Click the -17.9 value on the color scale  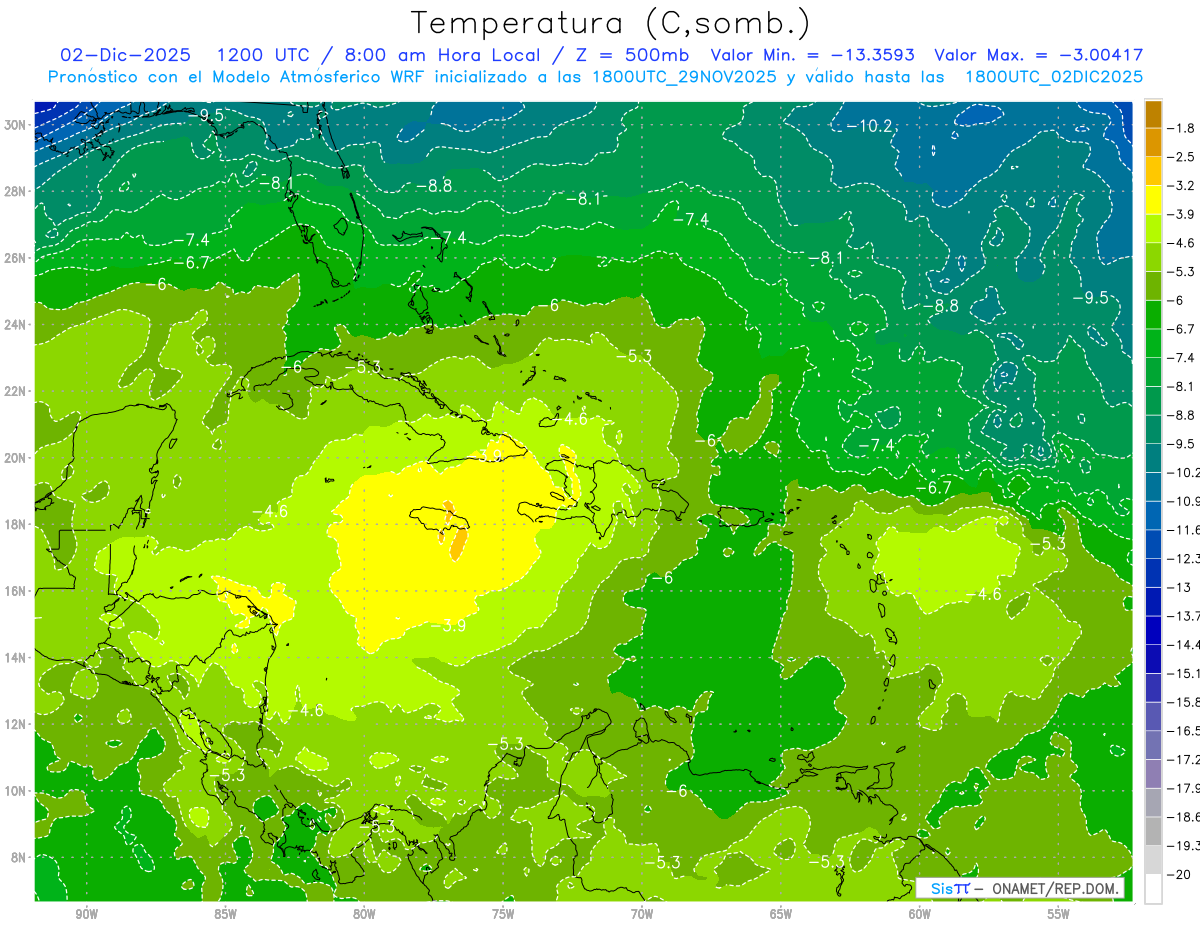(1184, 788)
